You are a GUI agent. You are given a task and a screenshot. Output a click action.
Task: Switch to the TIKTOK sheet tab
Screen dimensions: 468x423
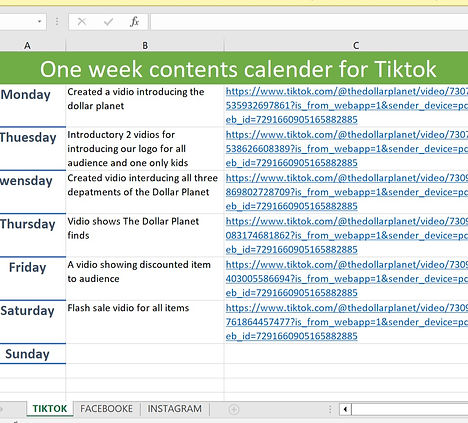tap(50, 409)
